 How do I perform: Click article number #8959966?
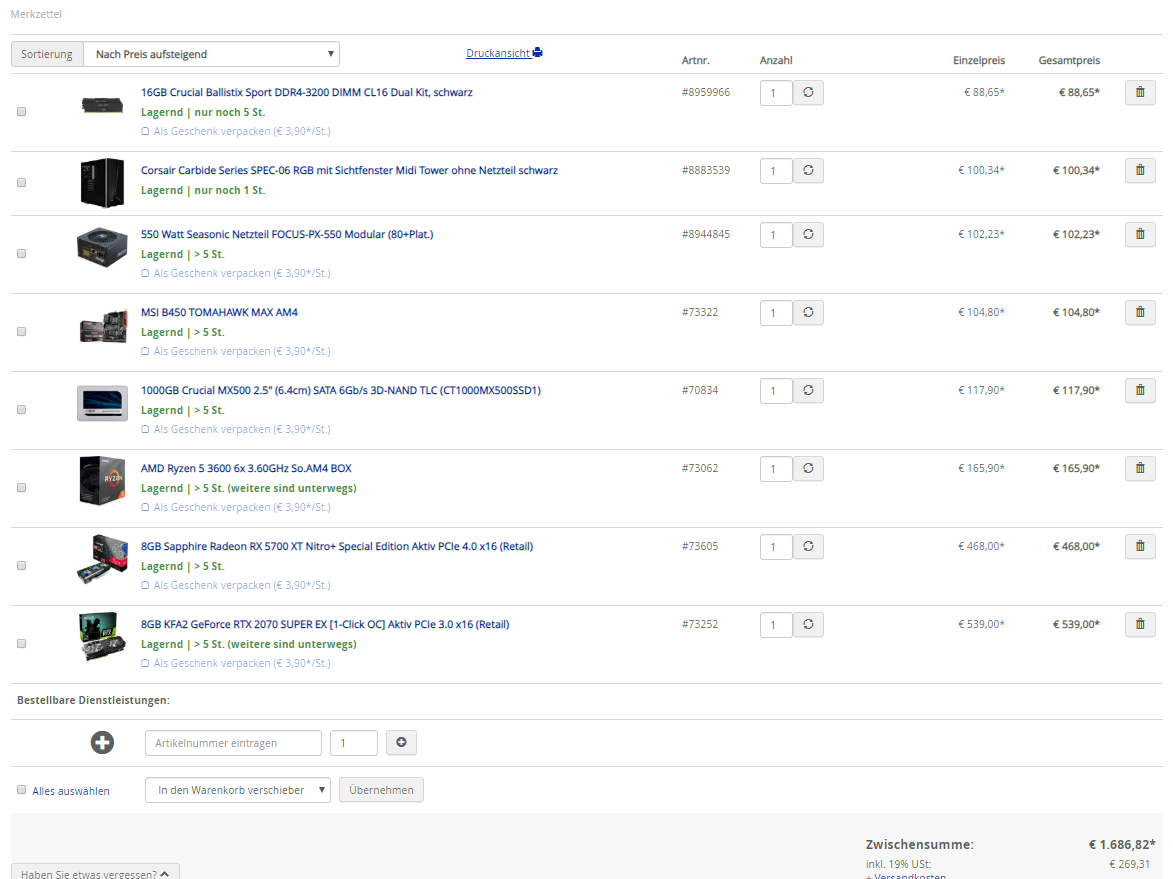[x=705, y=92]
